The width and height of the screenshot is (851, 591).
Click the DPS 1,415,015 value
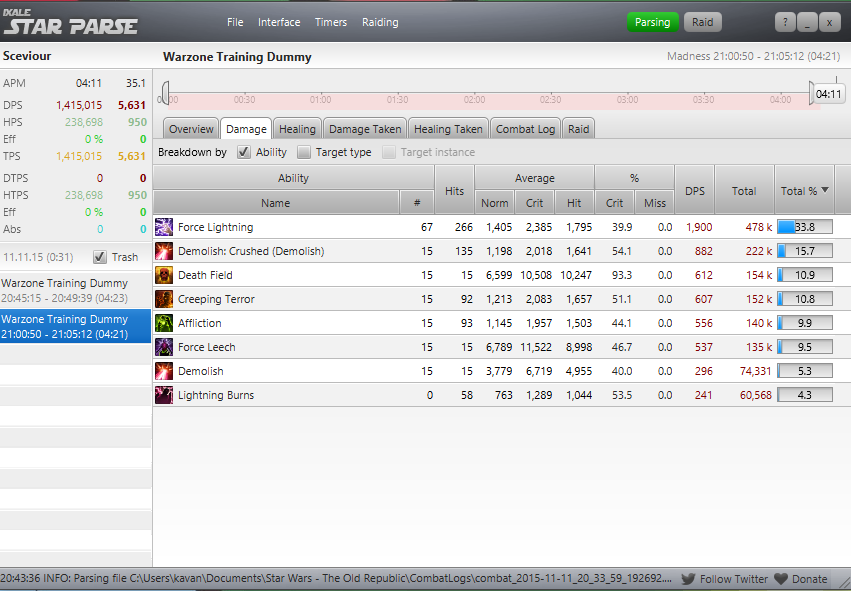point(79,105)
